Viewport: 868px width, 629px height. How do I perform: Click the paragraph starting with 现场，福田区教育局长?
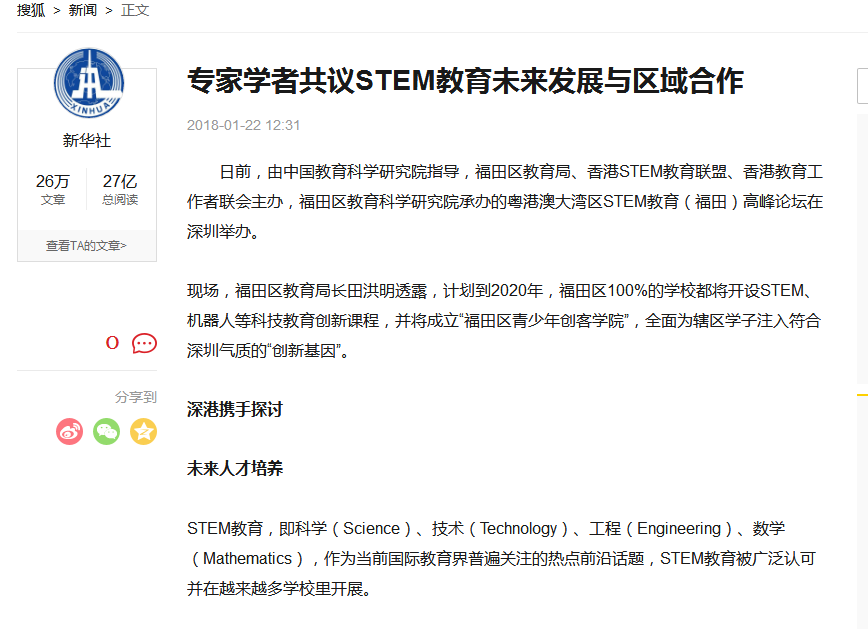click(x=504, y=321)
